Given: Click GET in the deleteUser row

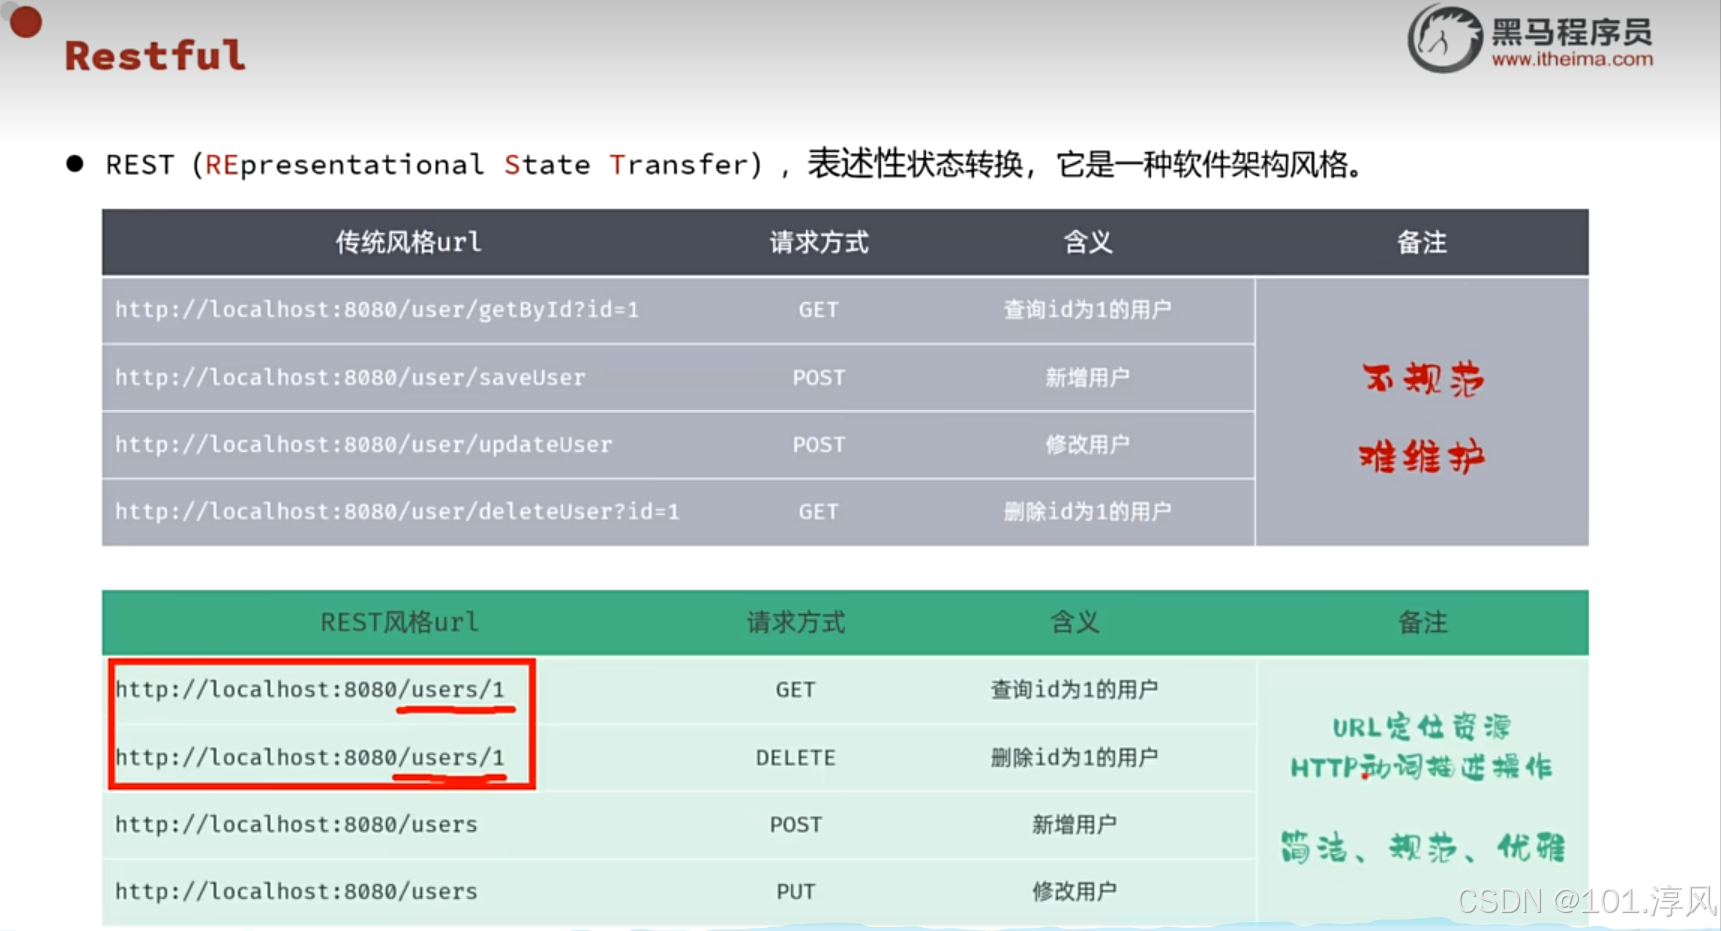Looking at the screenshot, I should 818,512.
